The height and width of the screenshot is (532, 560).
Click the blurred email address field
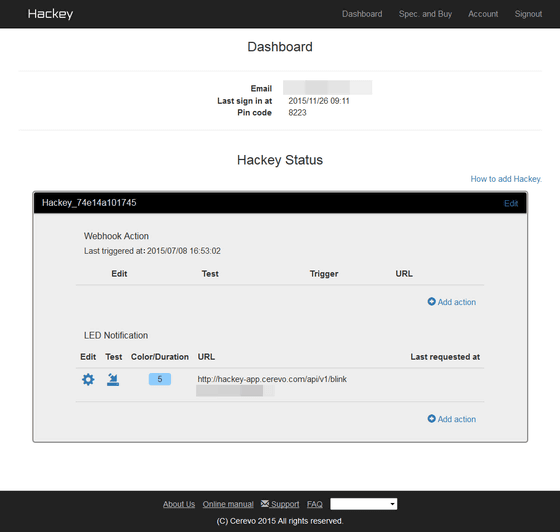[328, 87]
